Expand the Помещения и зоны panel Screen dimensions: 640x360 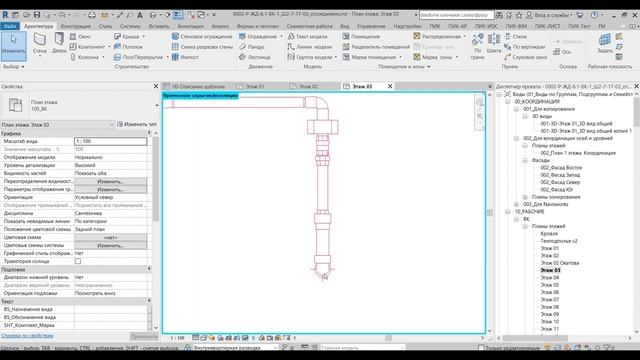tap(404, 67)
